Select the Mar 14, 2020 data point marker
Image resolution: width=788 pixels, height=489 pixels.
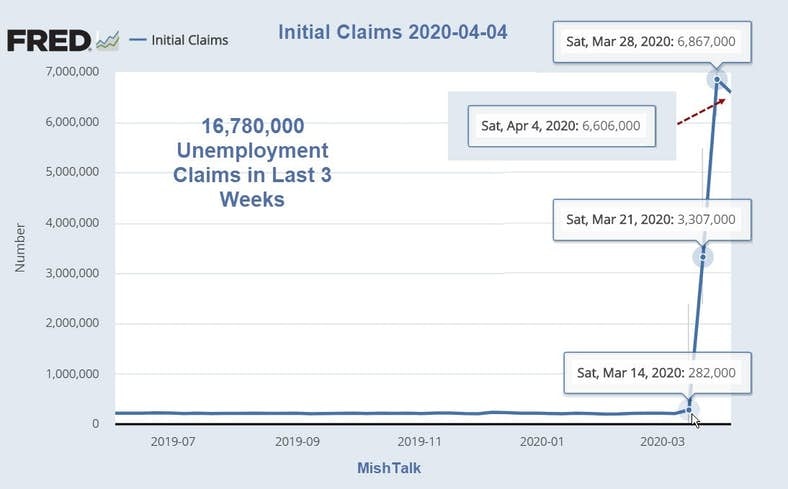(x=688, y=409)
